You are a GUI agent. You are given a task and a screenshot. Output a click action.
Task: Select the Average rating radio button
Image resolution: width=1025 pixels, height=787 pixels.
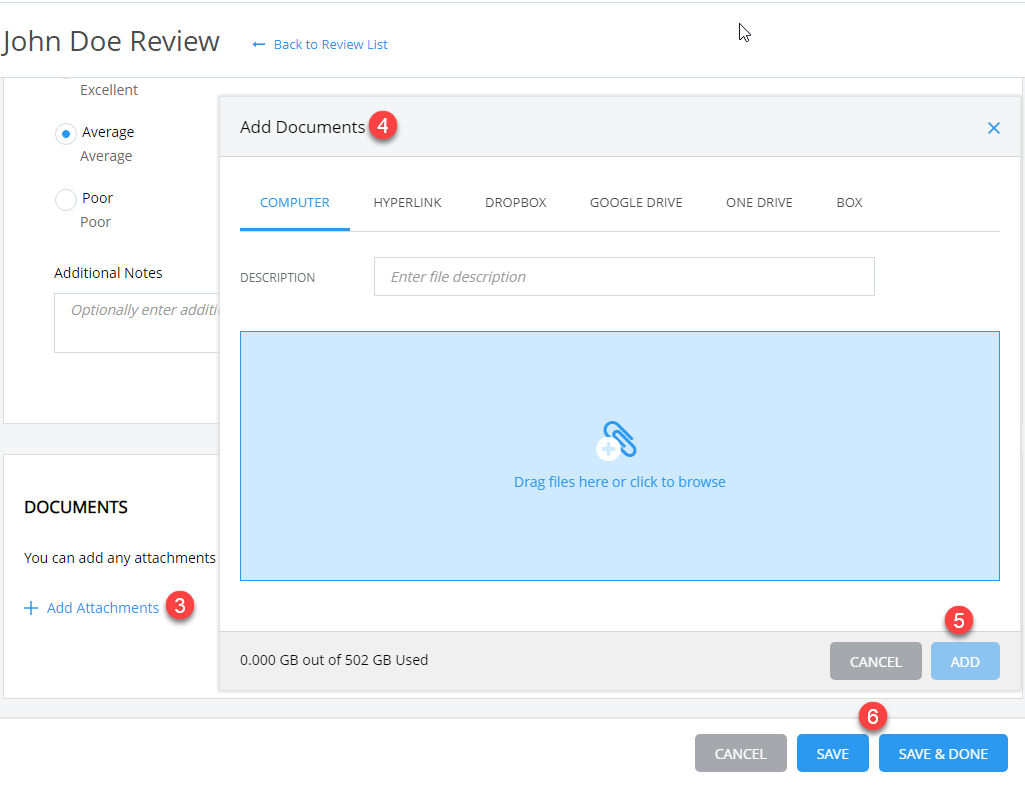click(x=65, y=132)
